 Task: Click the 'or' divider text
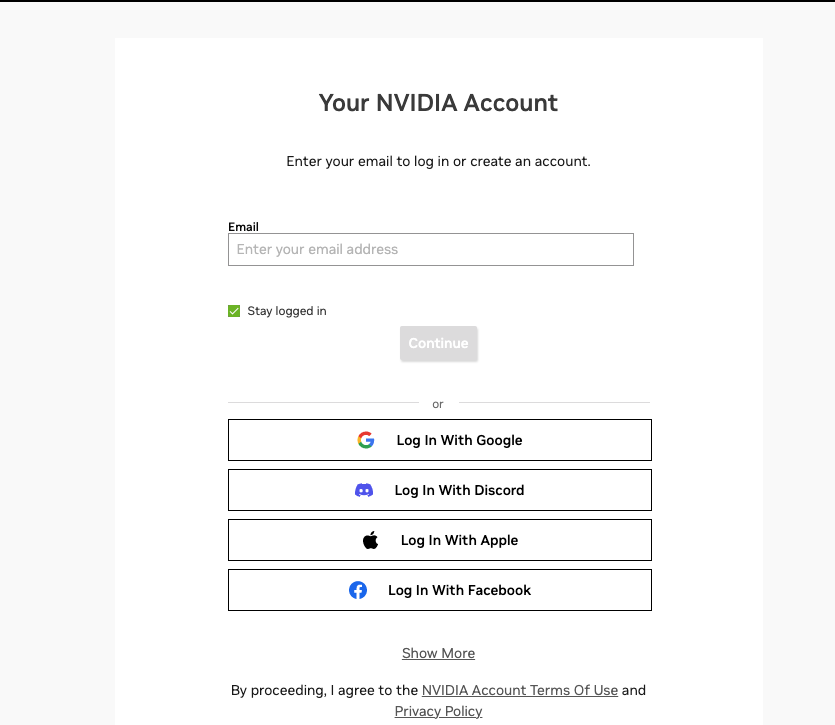coord(438,404)
